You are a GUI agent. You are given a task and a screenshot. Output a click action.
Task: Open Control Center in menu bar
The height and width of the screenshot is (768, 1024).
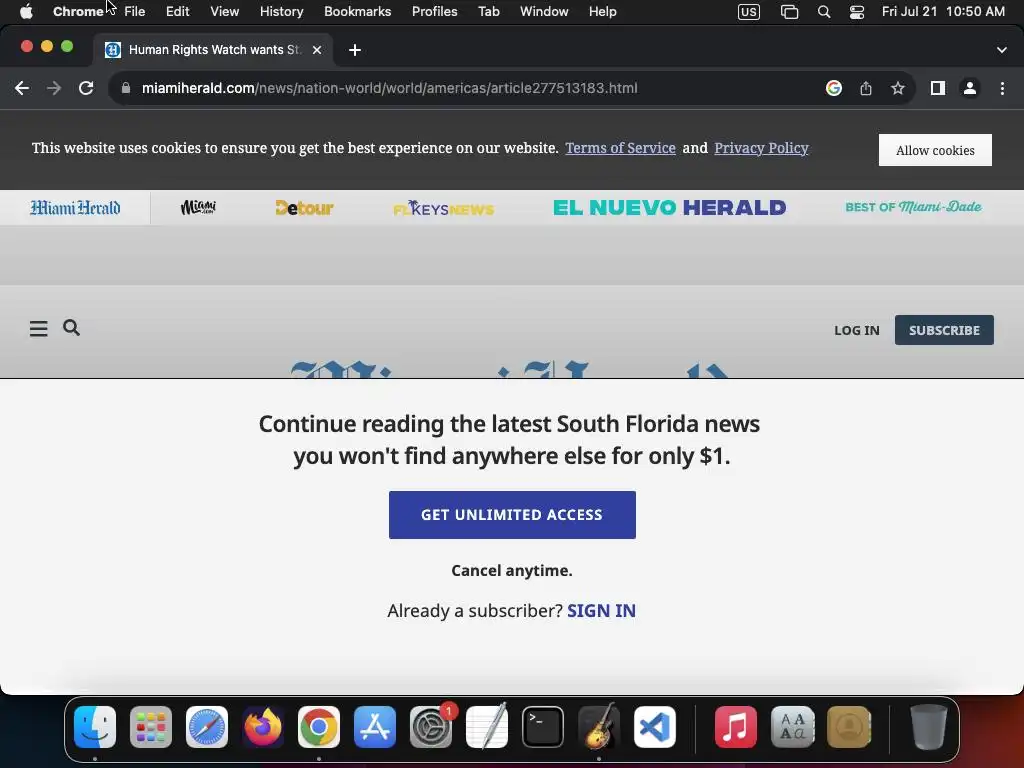click(x=857, y=12)
